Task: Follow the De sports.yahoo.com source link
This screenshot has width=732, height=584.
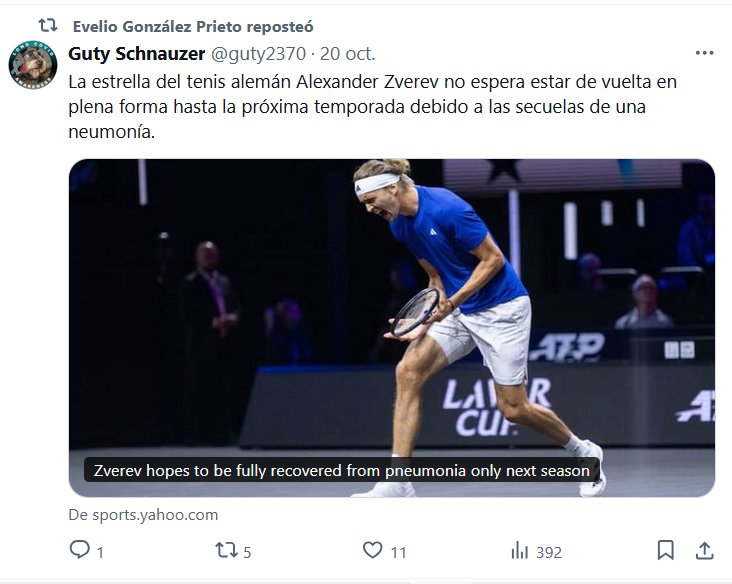Action: (x=143, y=515)
